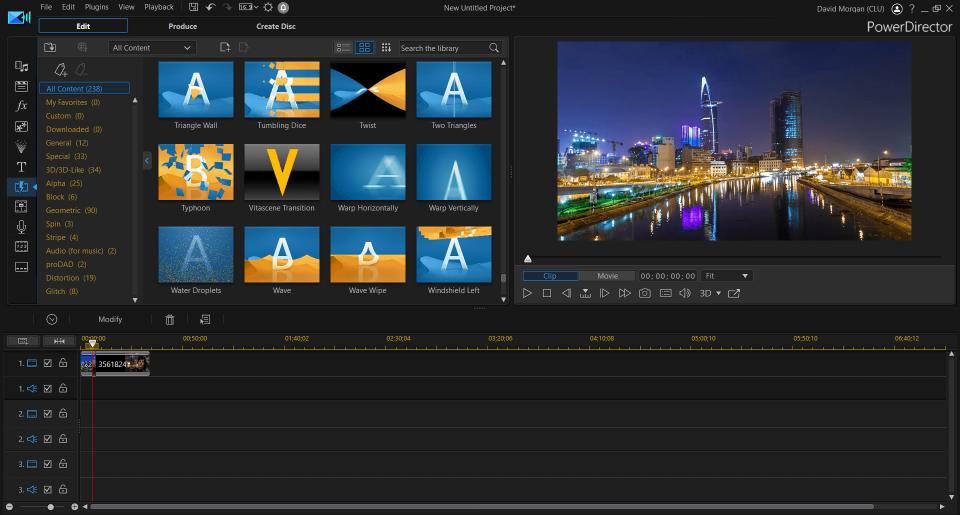Undock the preview window icon
The height and width of the screenshot is (515, 960).
(734, 293)
